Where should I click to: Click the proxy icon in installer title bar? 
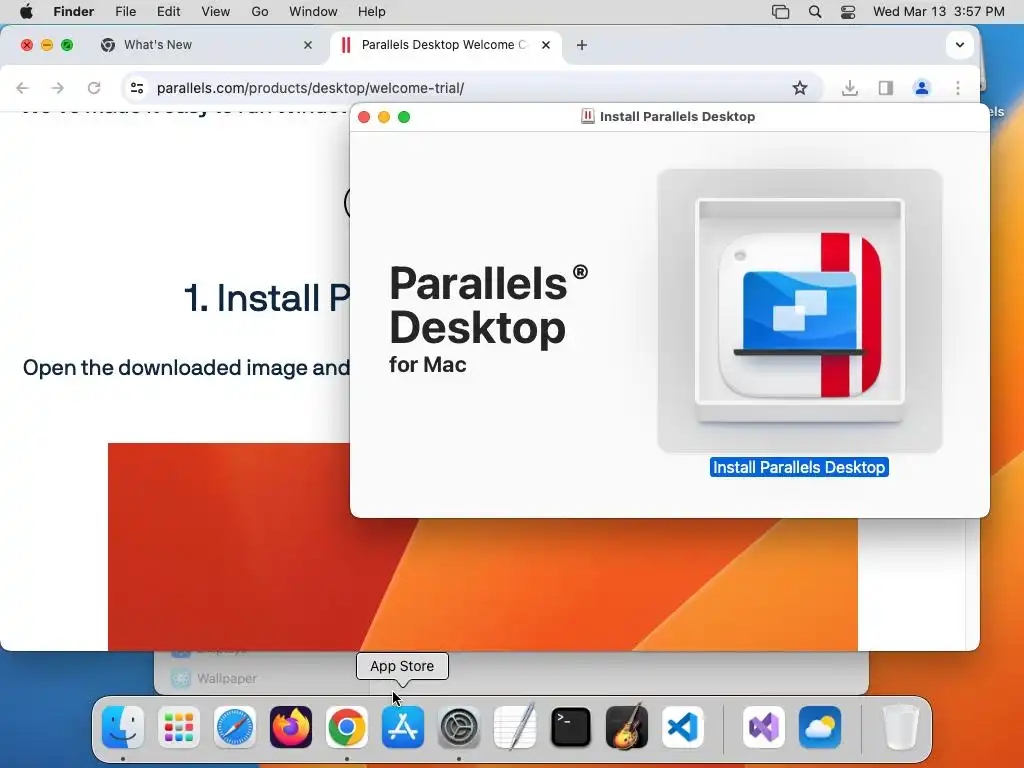(x=588, y=117)
